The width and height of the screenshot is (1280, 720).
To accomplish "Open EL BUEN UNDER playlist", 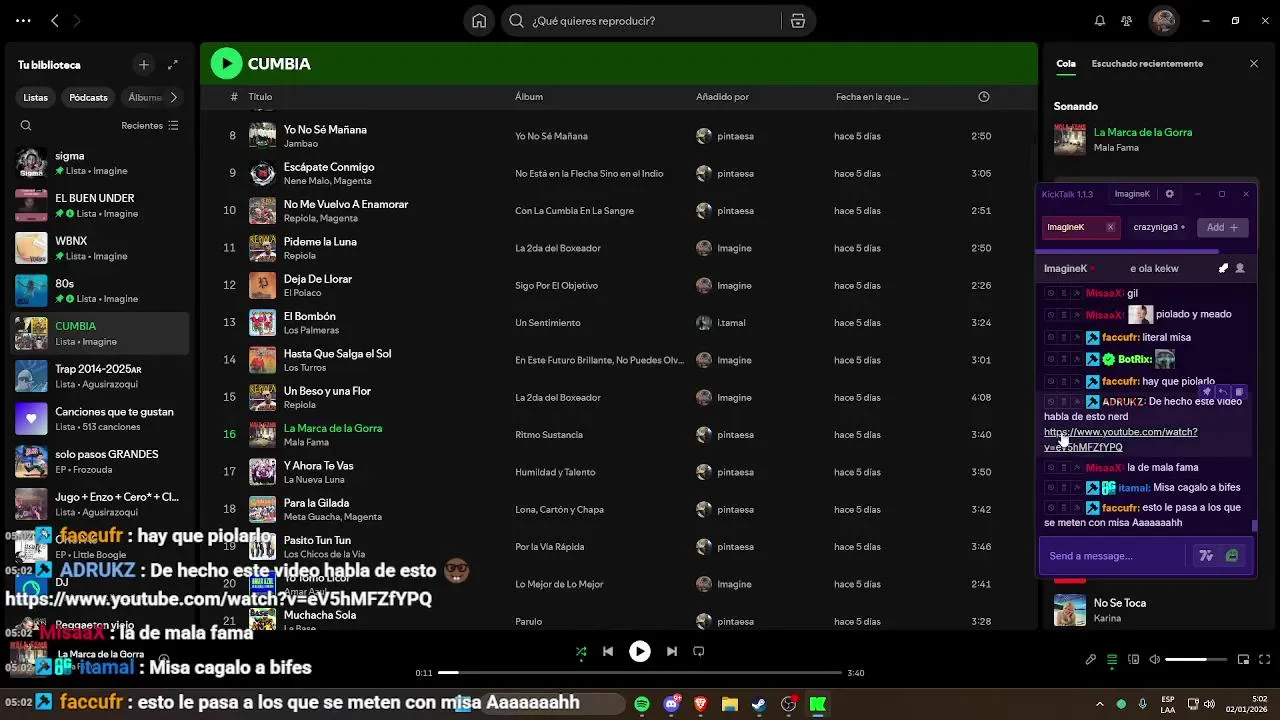I will [x=99, y=206].
